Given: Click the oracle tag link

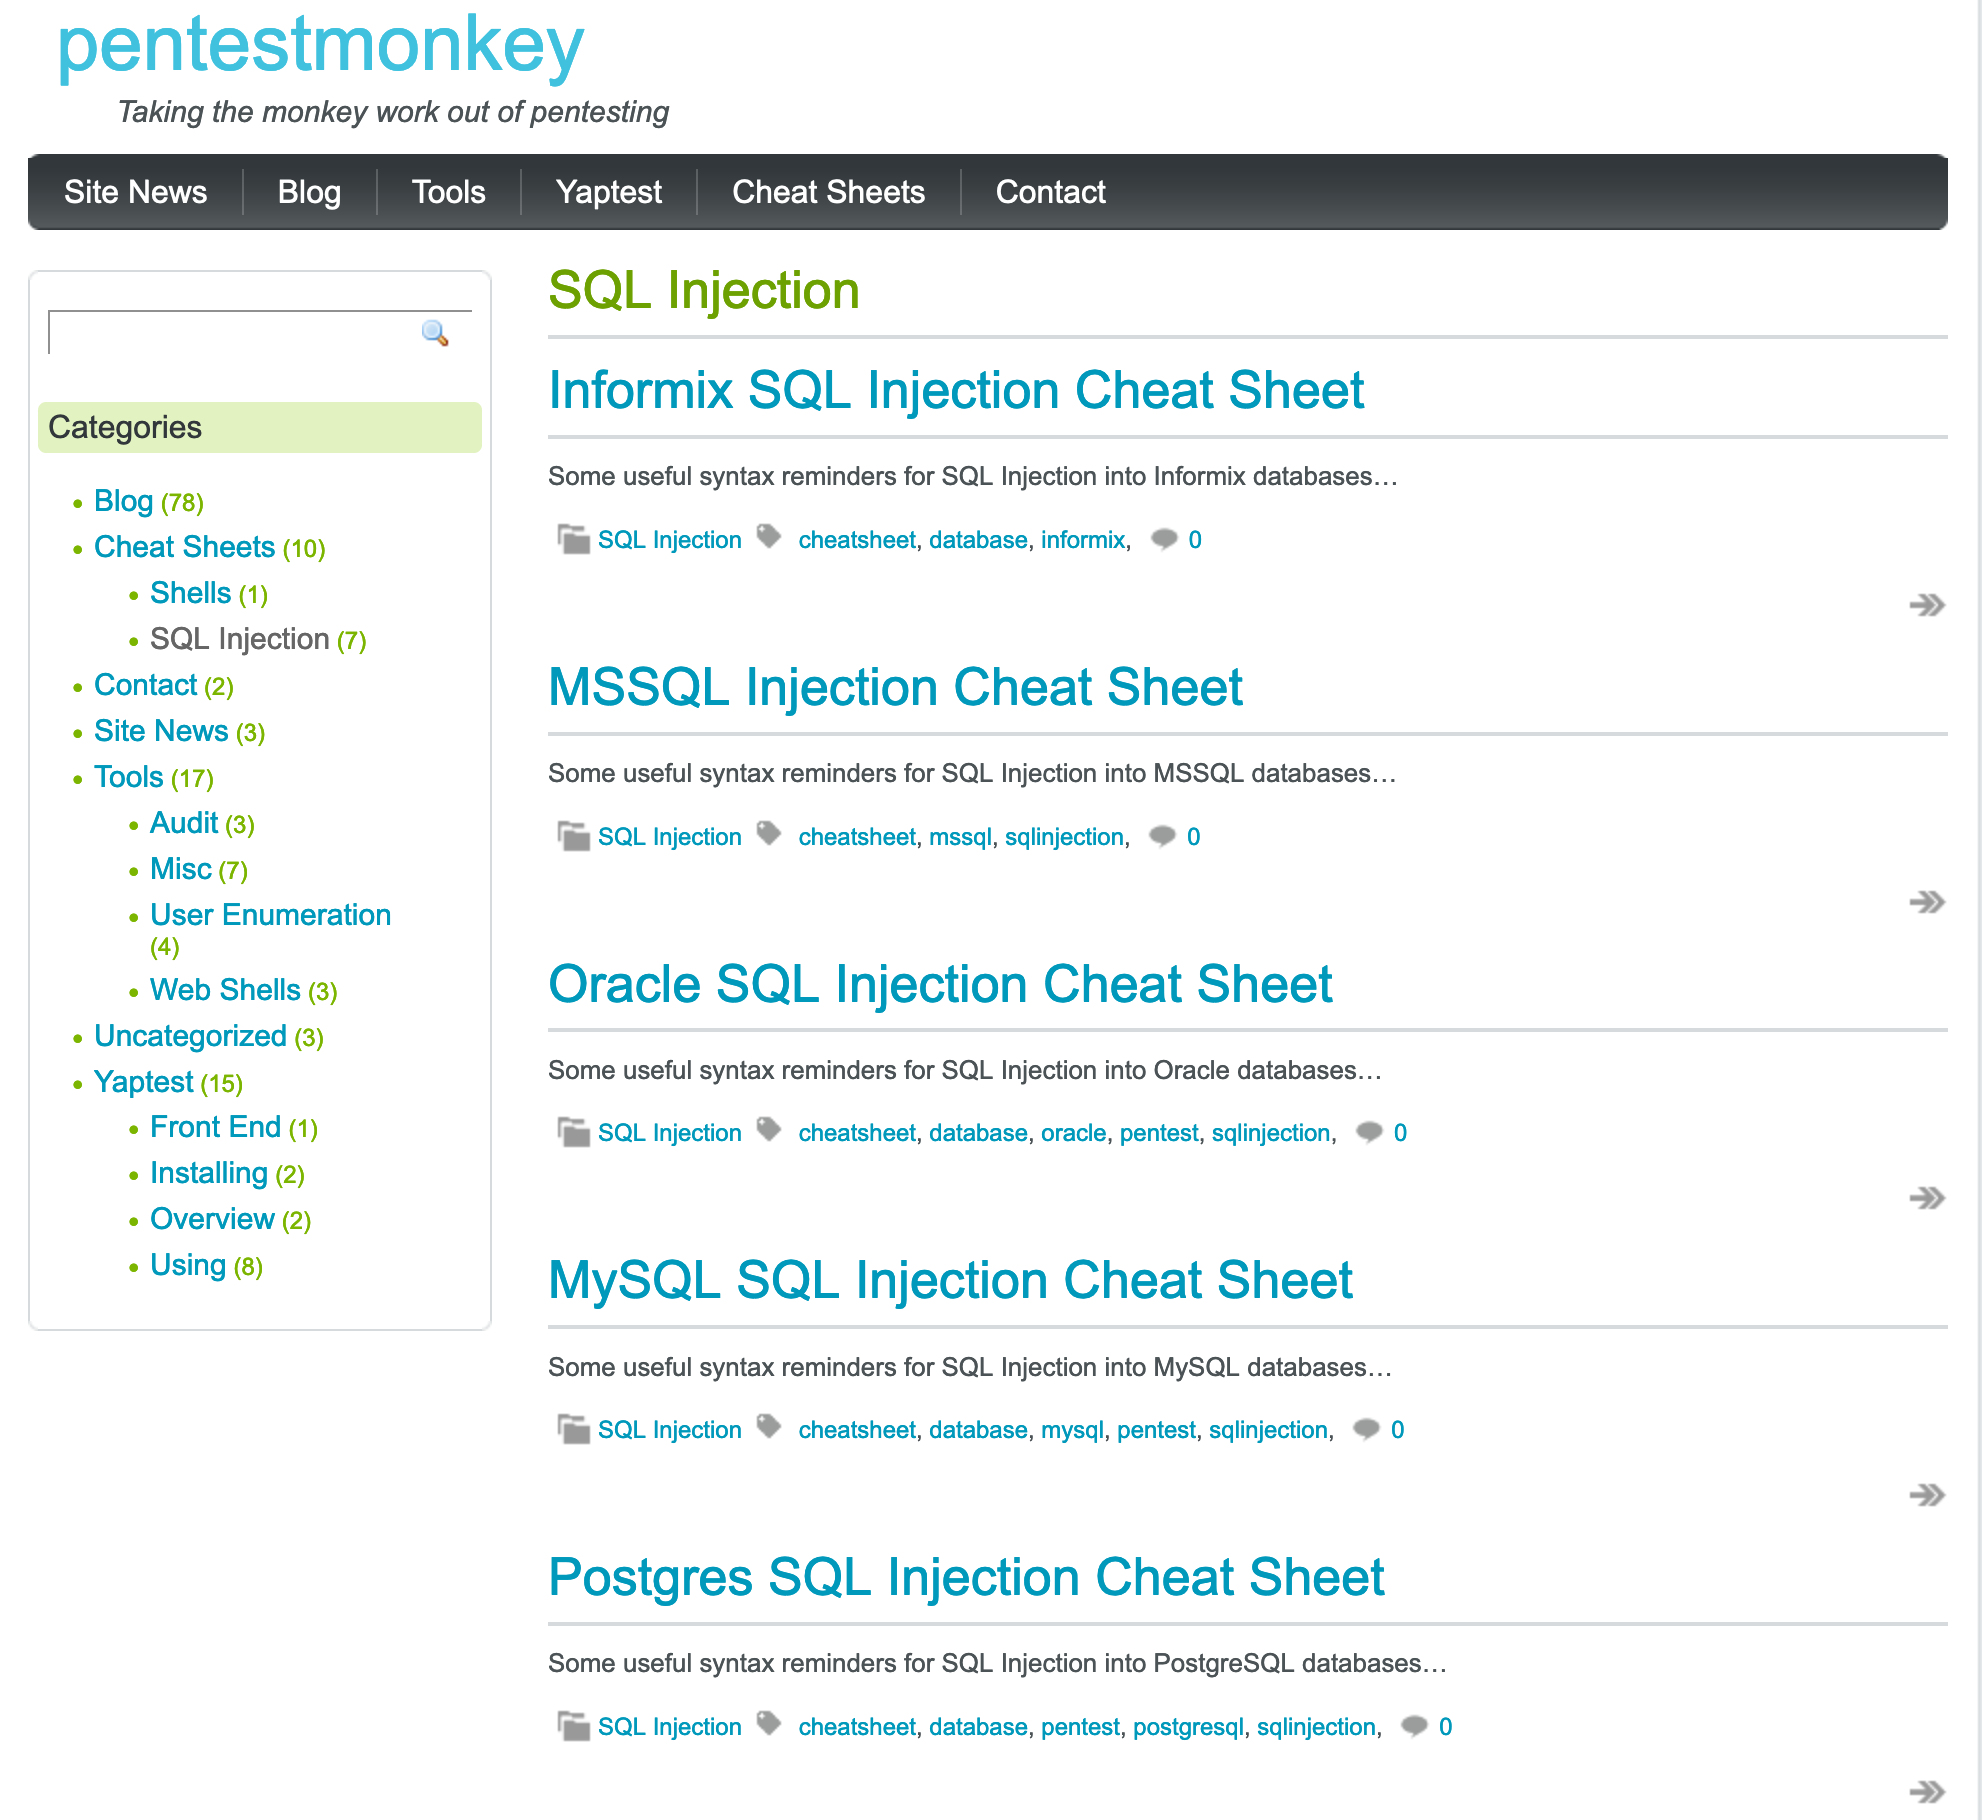Looking at the screenshot, I should (x=1074, y=1133).
